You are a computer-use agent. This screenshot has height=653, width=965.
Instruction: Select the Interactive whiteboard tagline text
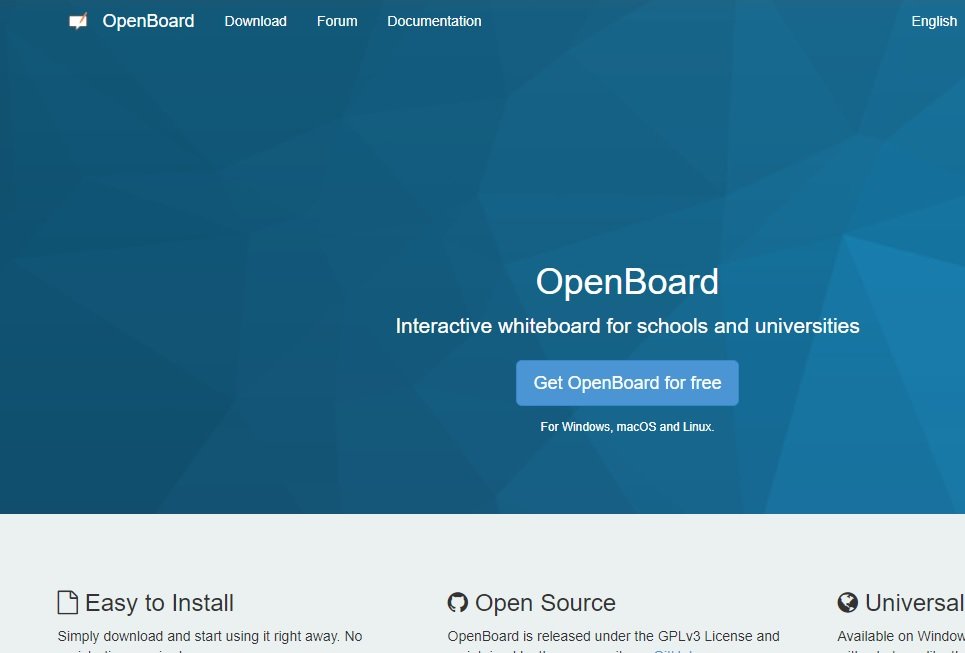tap(627, 326)
